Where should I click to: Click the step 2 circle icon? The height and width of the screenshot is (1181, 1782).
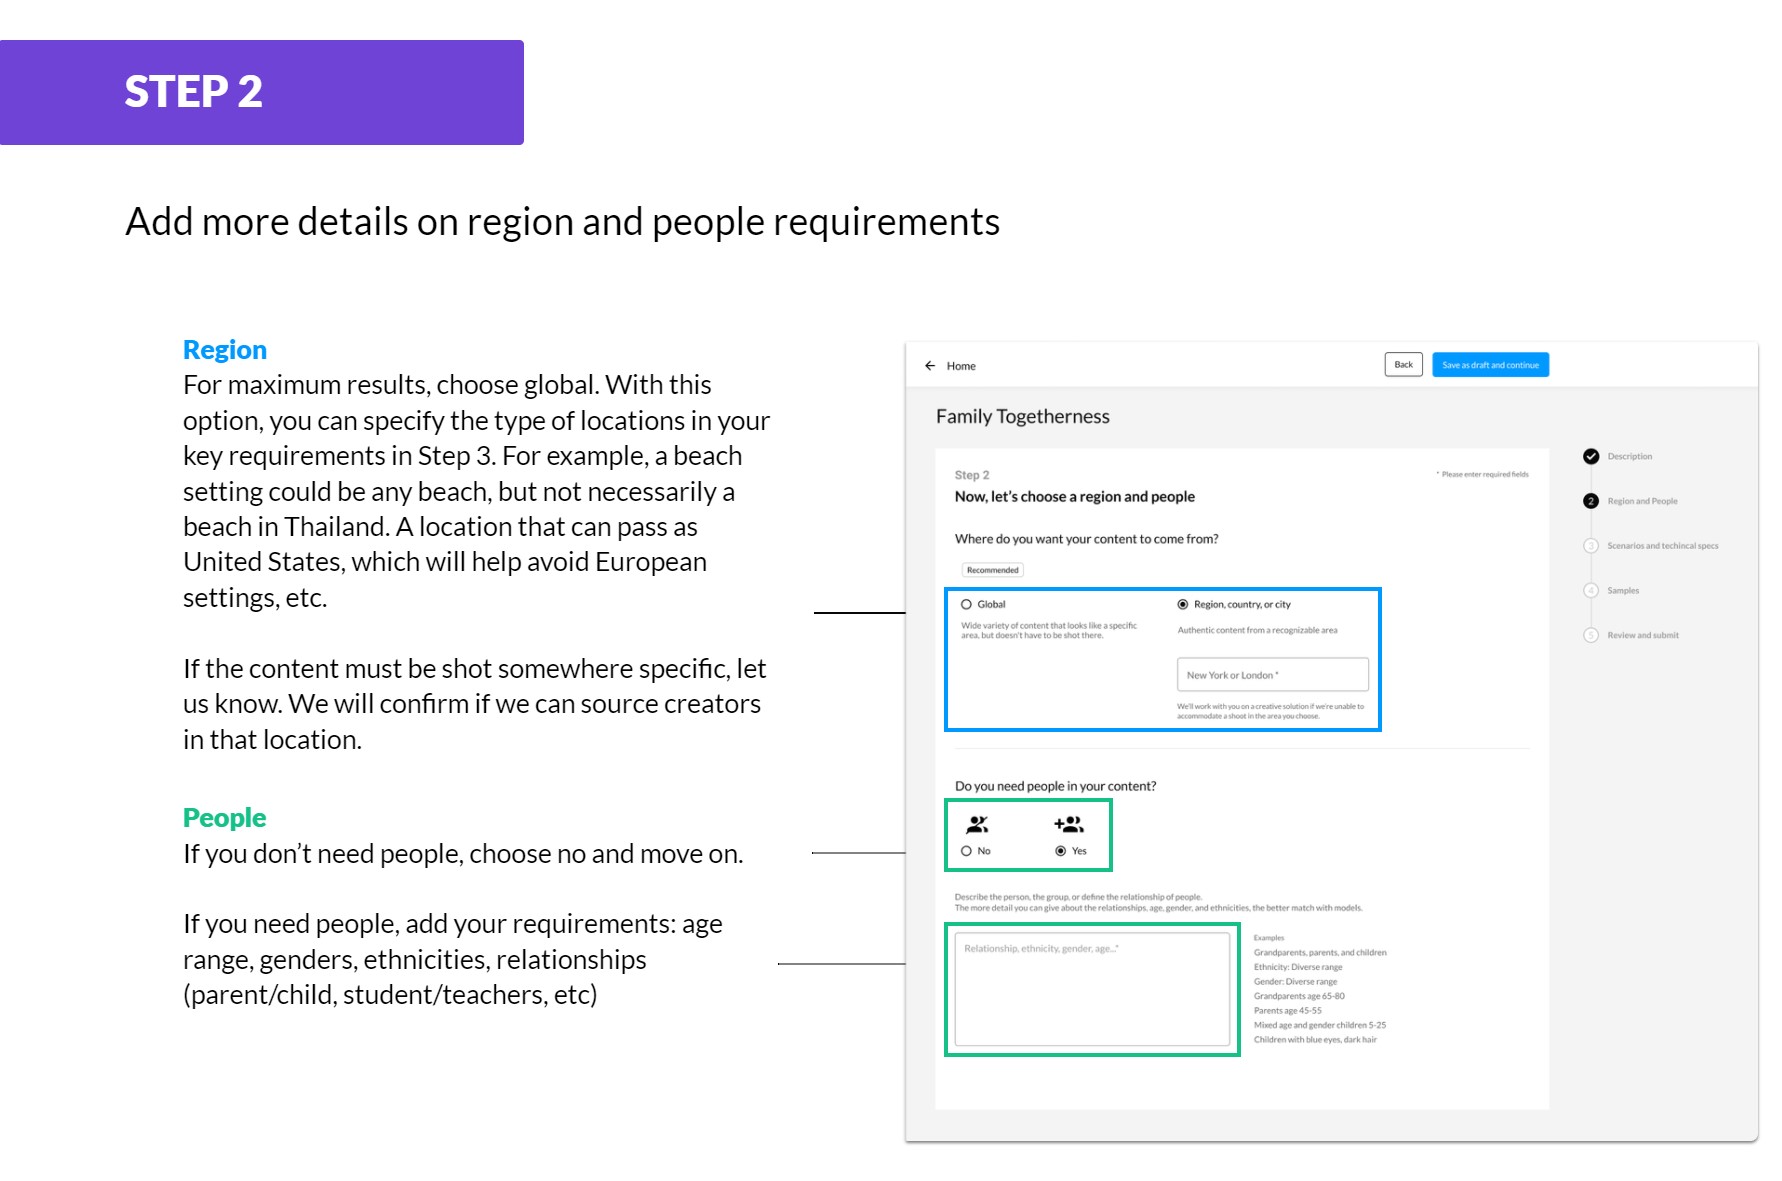(1591, 501)
